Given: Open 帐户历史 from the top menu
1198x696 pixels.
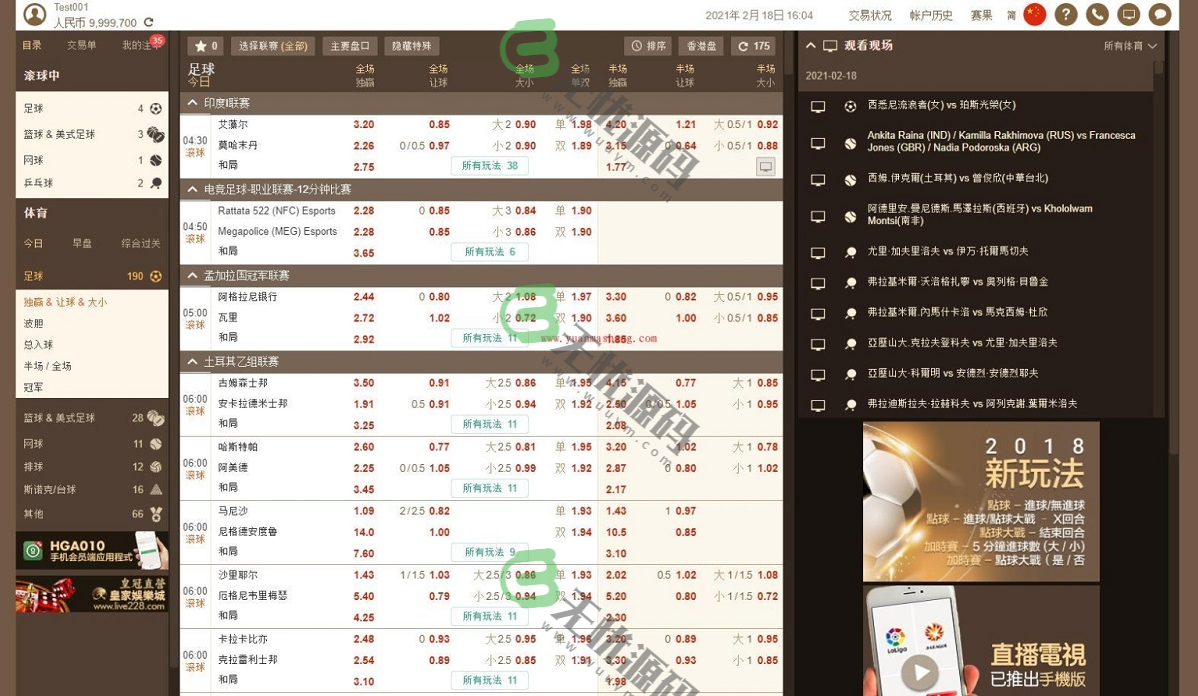Looking at the screenshot, I should click(931, 15).
